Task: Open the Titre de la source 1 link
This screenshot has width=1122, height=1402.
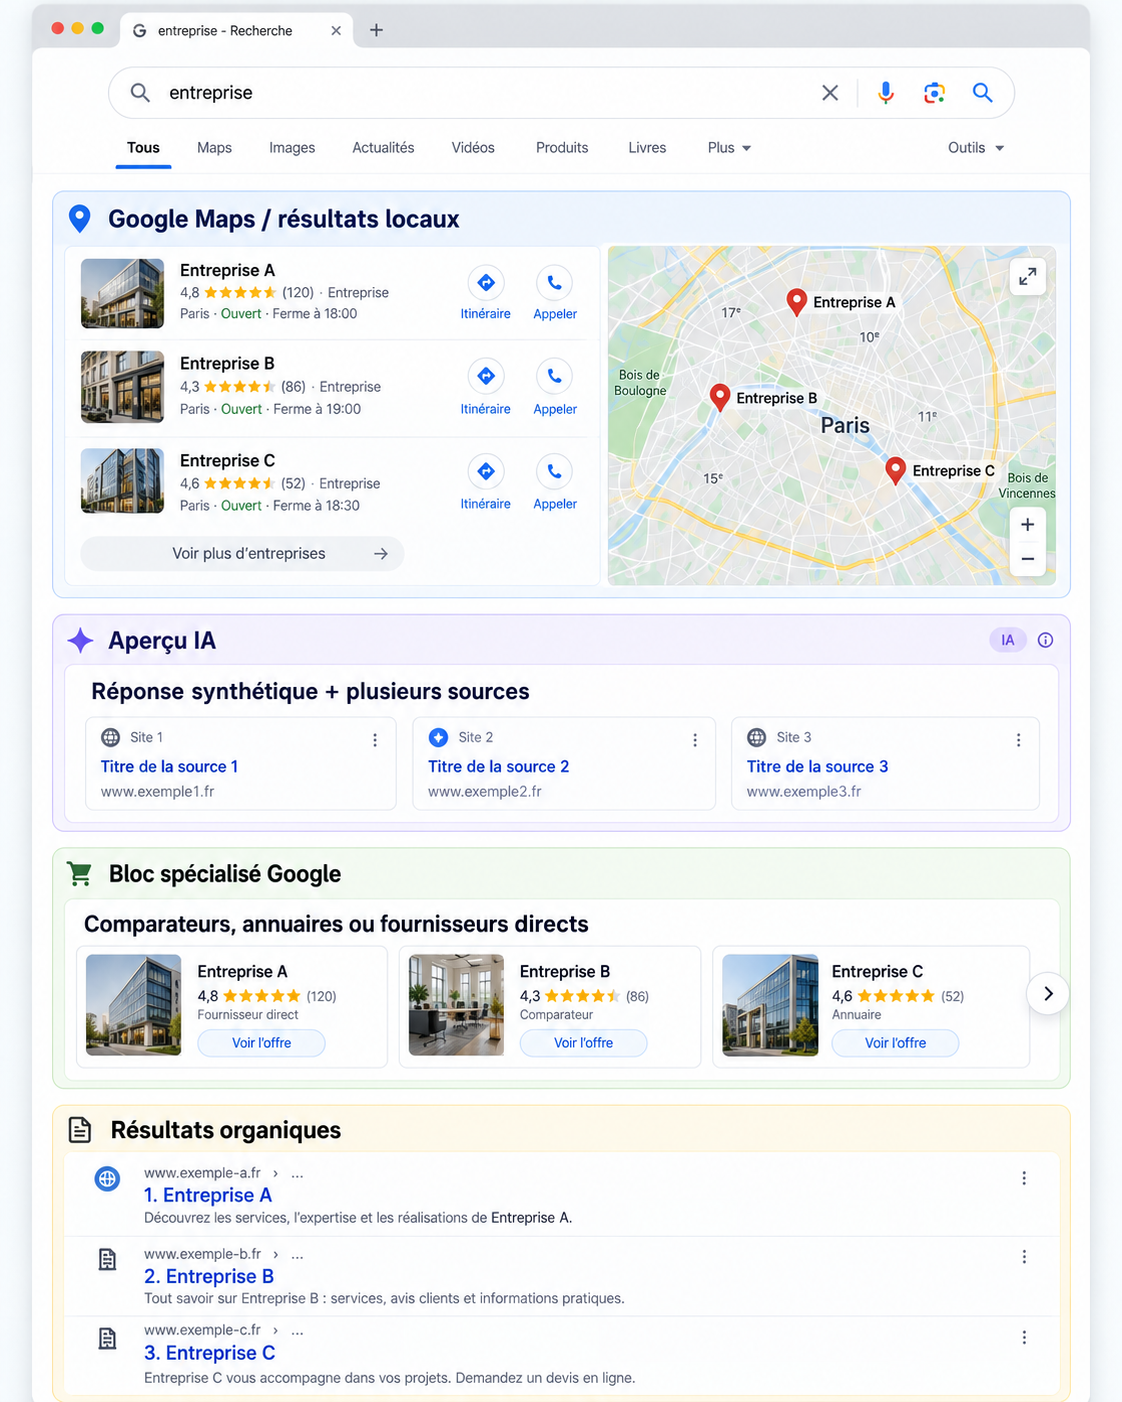Action: pyautogui.click(x=169, y=767)
